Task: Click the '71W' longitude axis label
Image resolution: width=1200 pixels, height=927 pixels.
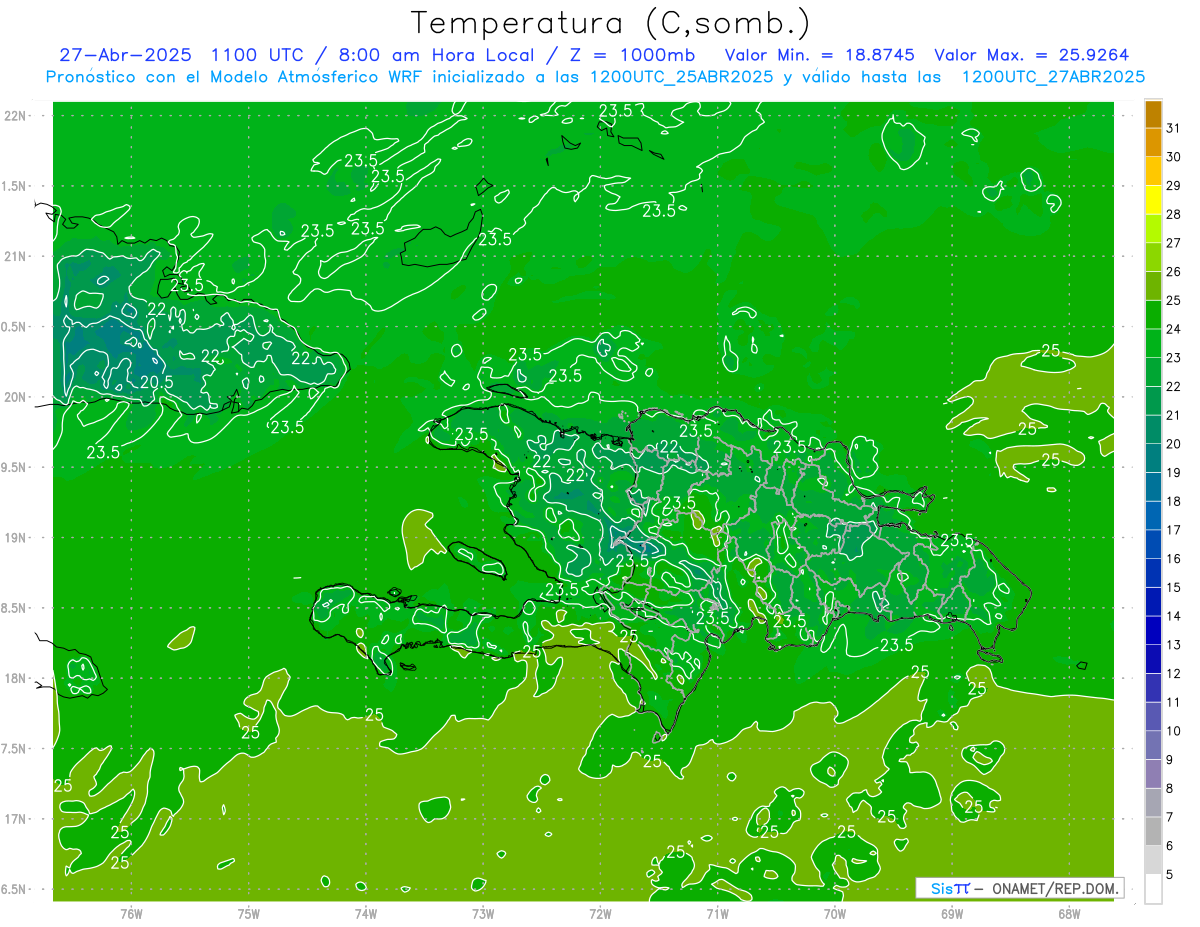Action: (x=717, y=914)
